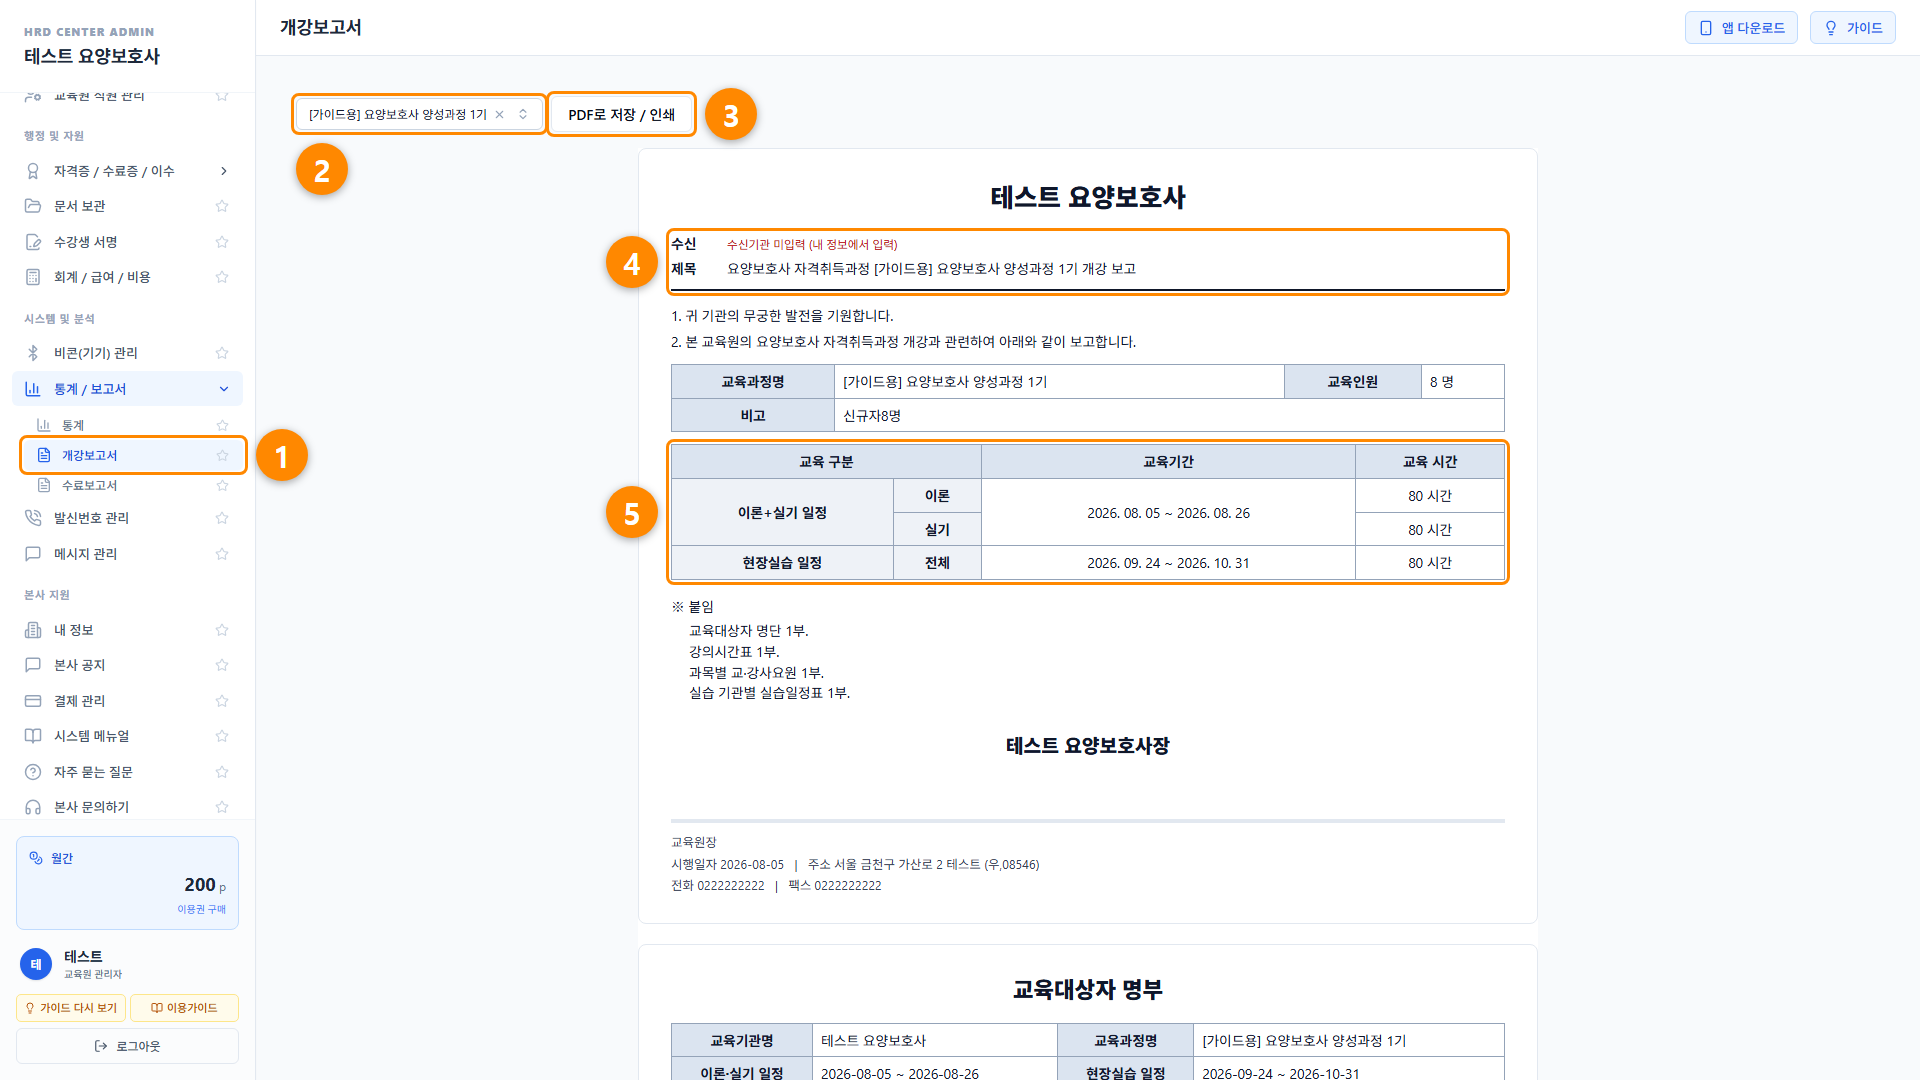Screen dimensions: 1920x1080
Task: Click the 가이드 button in header
Action: click(1852, 28)
